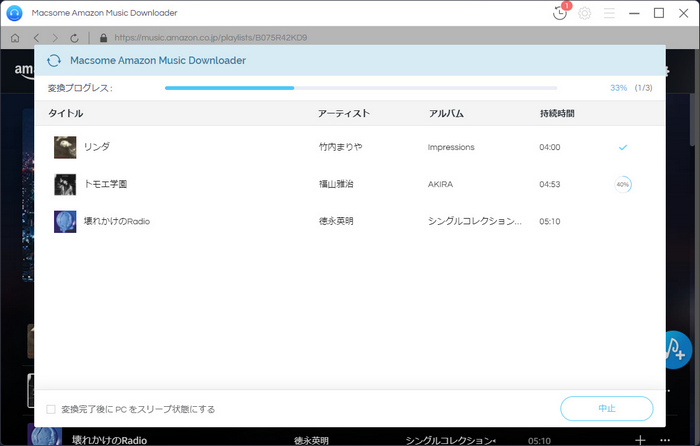Image resolution: width=700 pixels, height=446 pixels.
Task: Go to browser home page icon
Action: pos(15,38)
